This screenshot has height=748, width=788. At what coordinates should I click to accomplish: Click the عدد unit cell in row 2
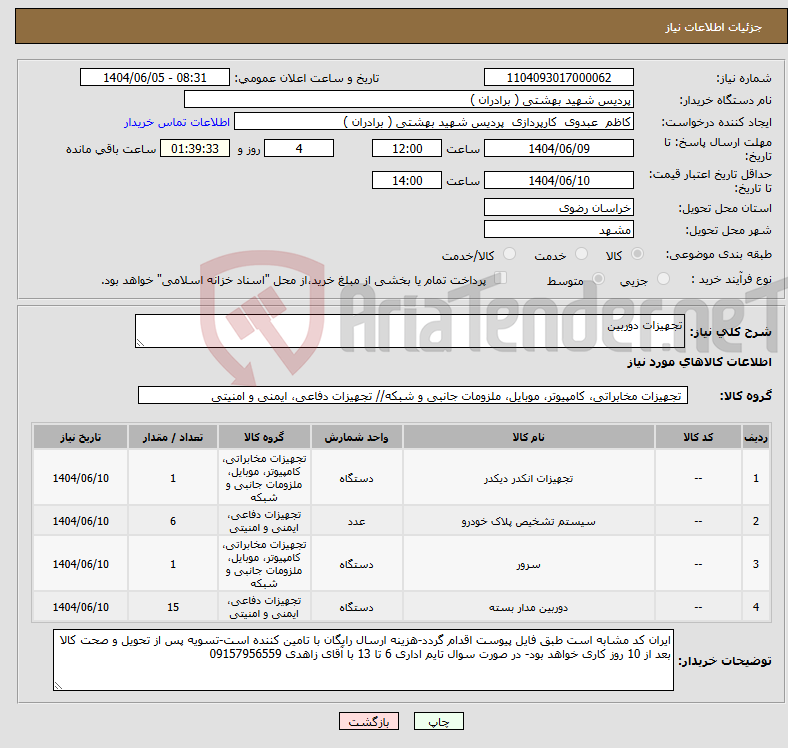[x=356, y=521]
